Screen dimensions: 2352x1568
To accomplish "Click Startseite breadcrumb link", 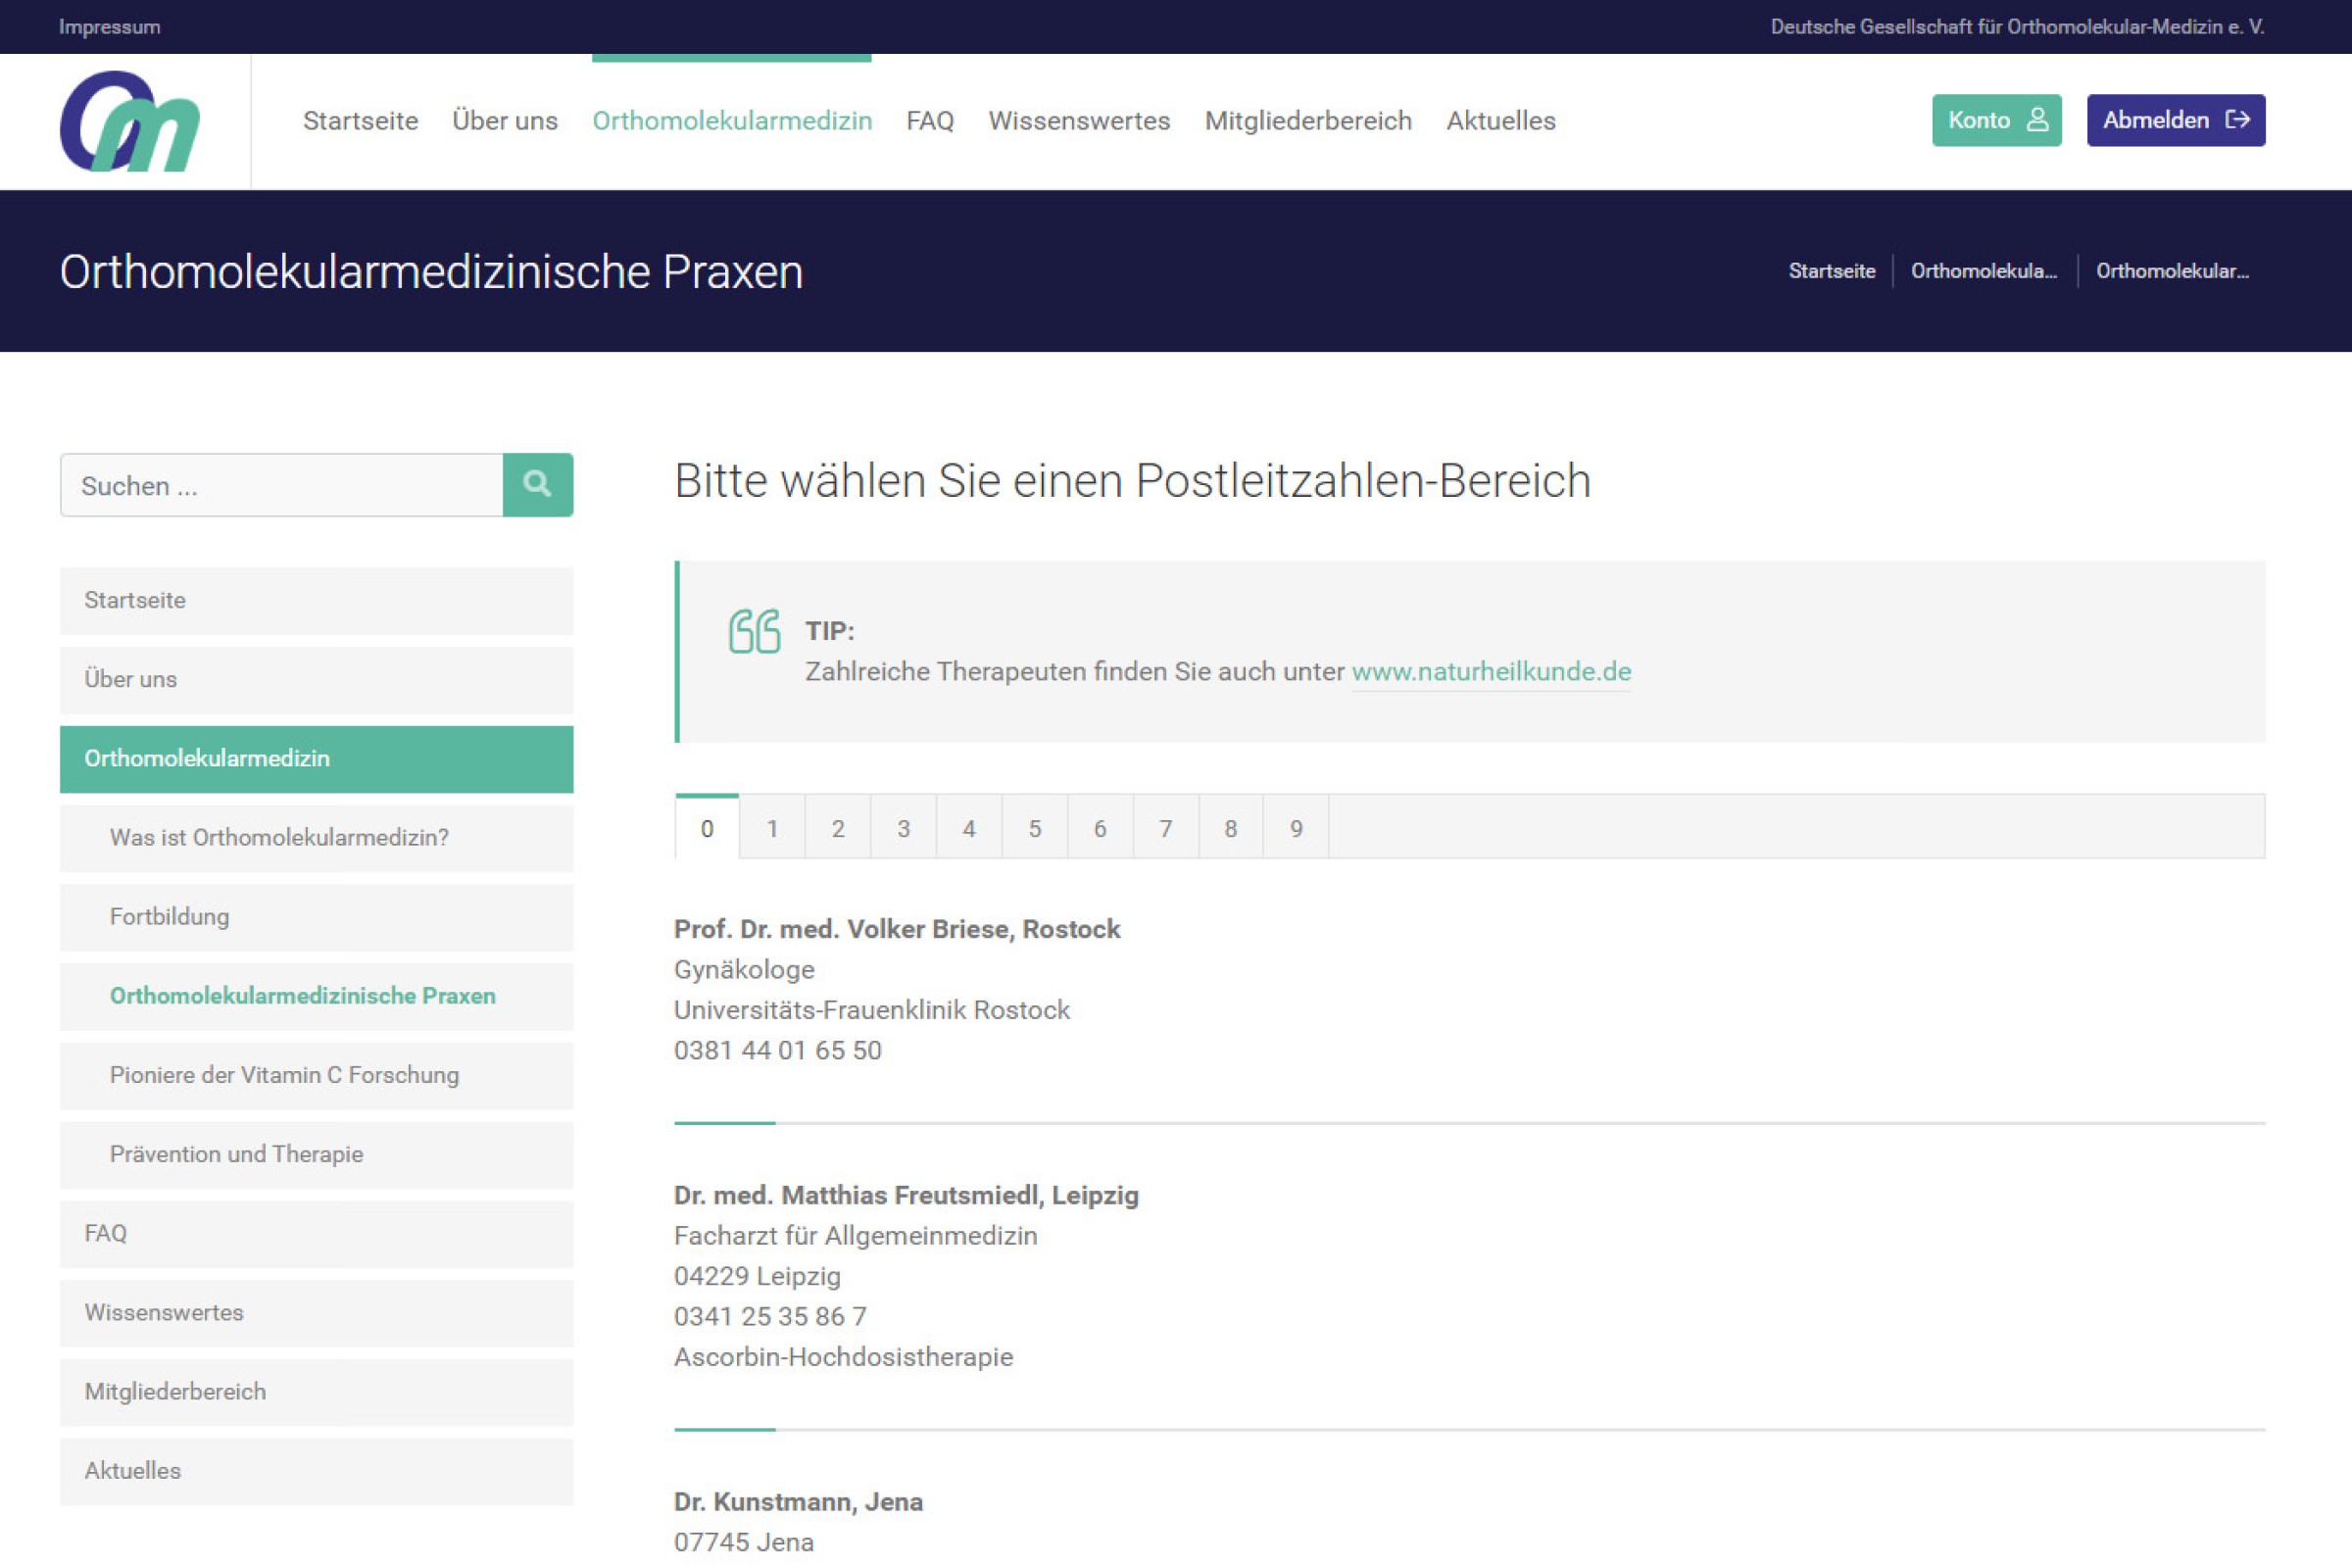I will point(1831,271).
